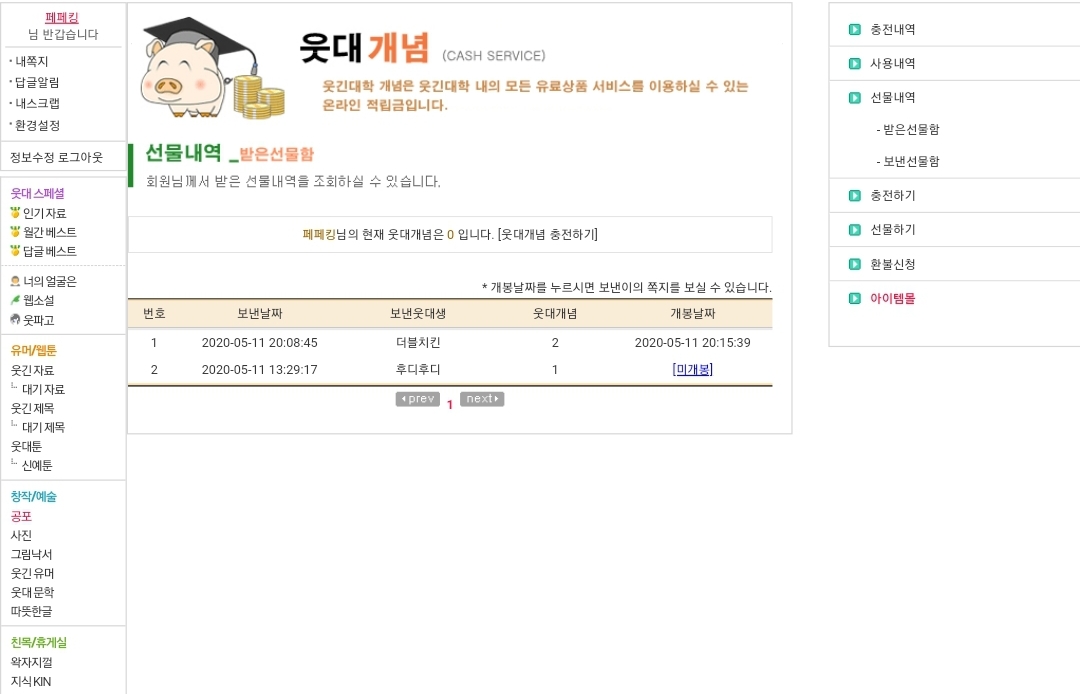Open the 웃대문학 board
Image resolution: width=1080 pixels, height=694 pixels.
[x=32, y=593]
